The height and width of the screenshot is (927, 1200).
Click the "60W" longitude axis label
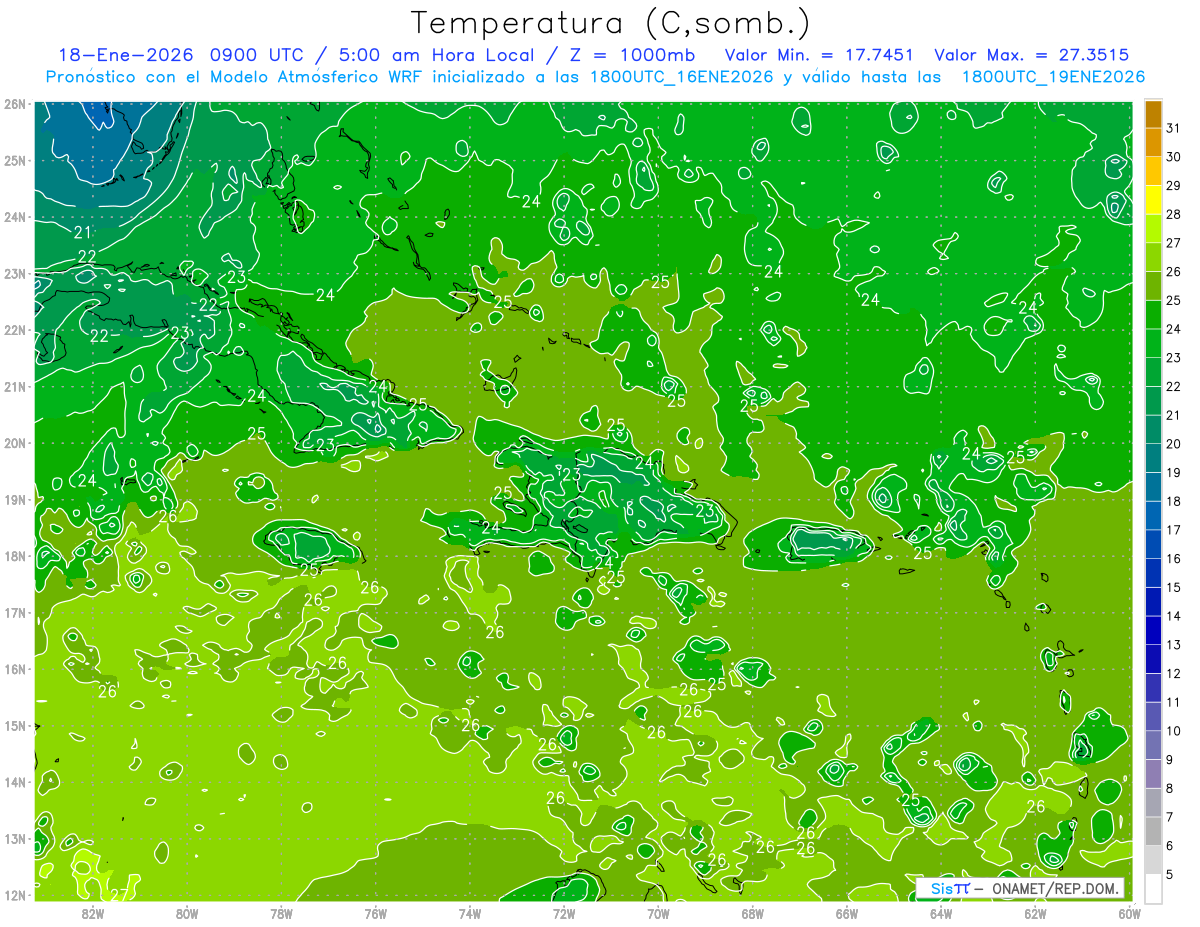(x=1129, y=912)
